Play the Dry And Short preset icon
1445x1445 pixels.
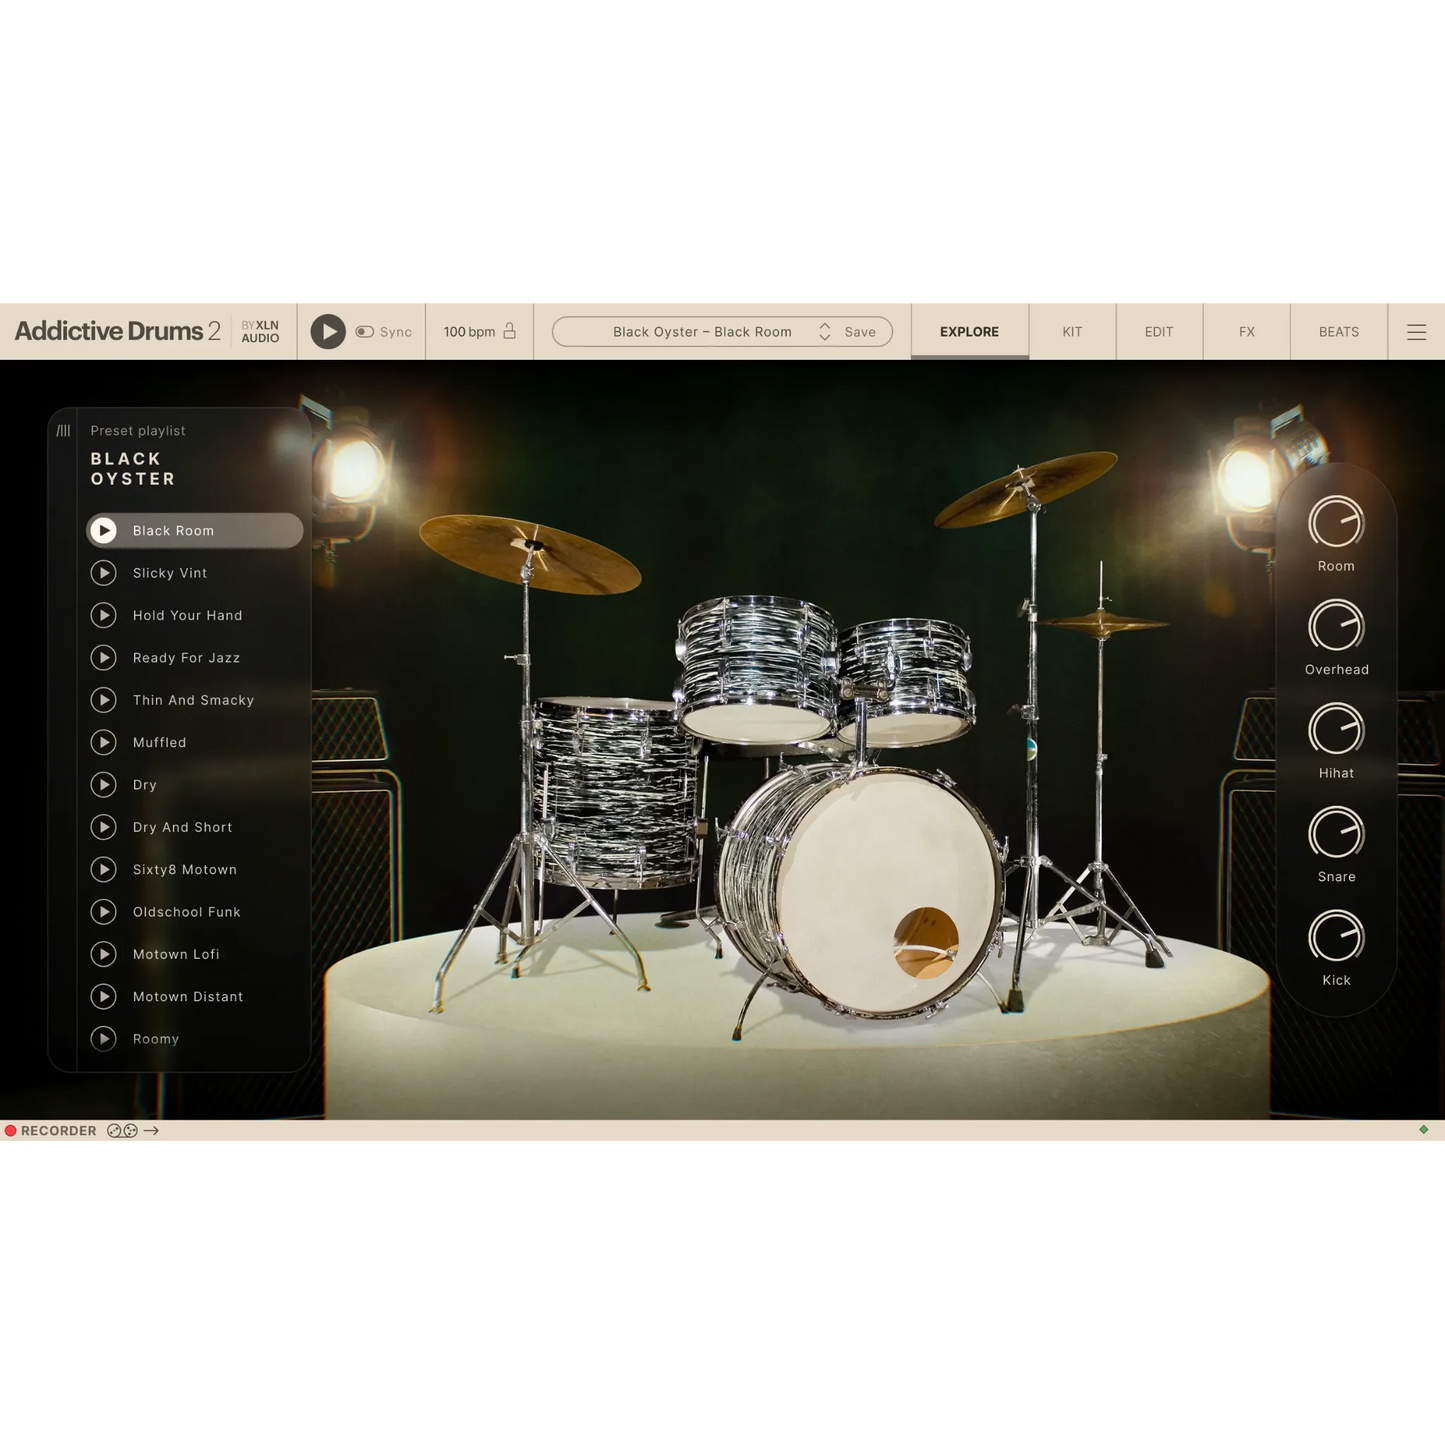(104, 827)
